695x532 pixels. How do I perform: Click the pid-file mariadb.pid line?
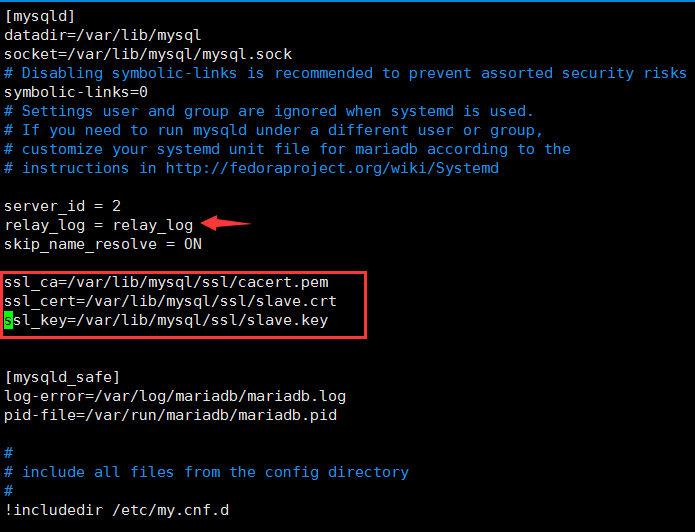coord(171,415)
